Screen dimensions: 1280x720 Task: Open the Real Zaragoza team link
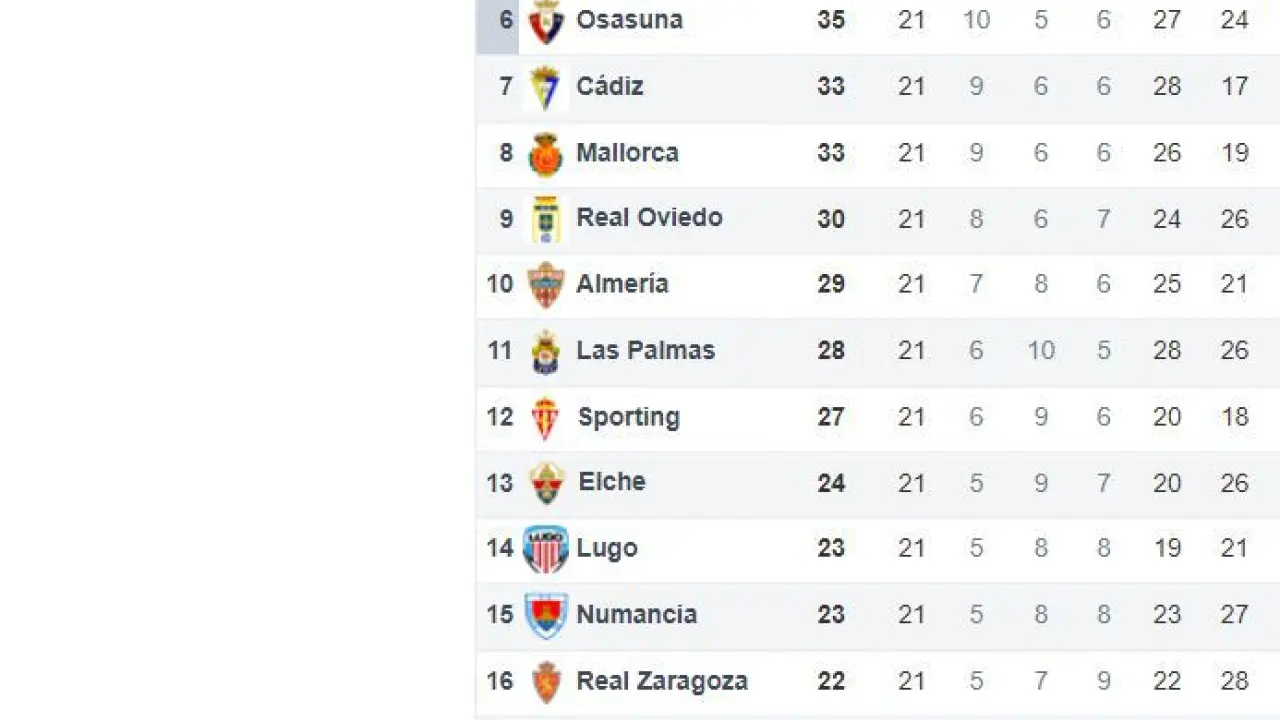click(661, 682)
